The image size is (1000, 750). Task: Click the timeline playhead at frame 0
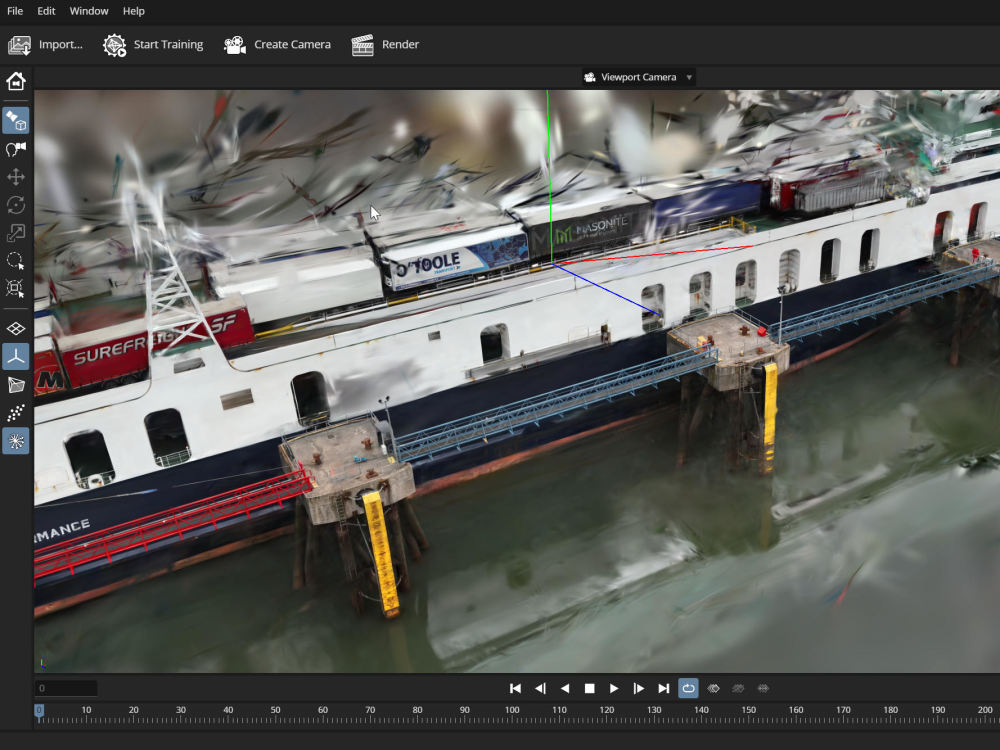coord(39,714)
